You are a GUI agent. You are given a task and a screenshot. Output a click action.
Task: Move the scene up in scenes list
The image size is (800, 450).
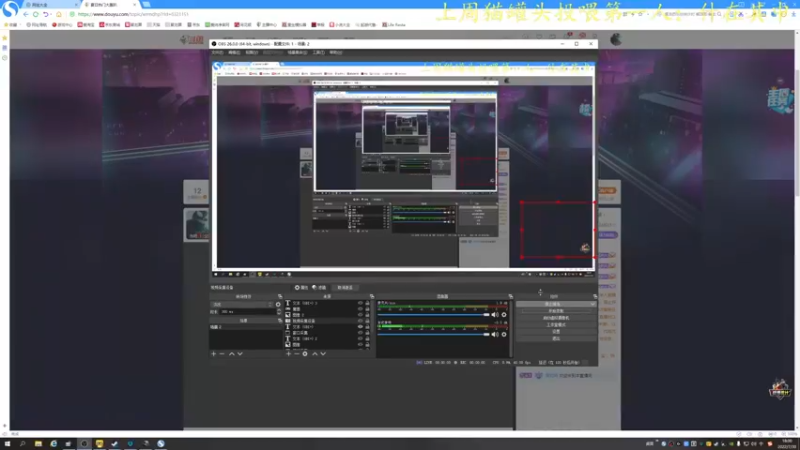[232, 354]
